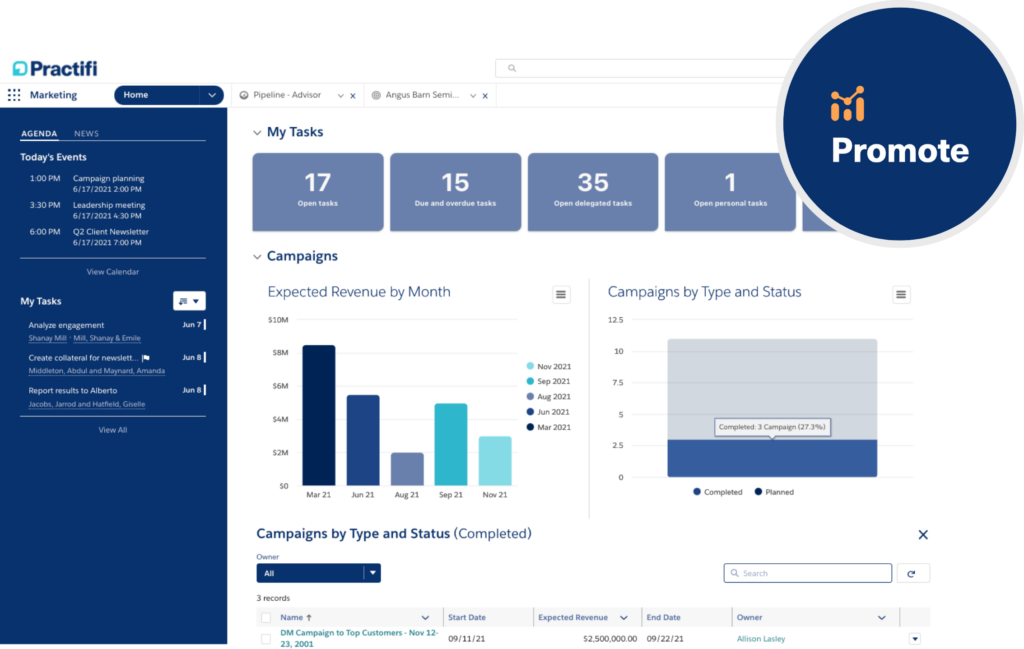The height and width of the screenshot is (649, 1024).
Task: Expand the Home navigation dropdown arrow
Action: [211, 95]
